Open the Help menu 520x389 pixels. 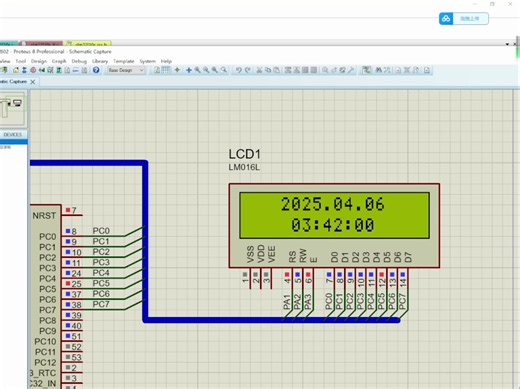[x=166, y=61]
